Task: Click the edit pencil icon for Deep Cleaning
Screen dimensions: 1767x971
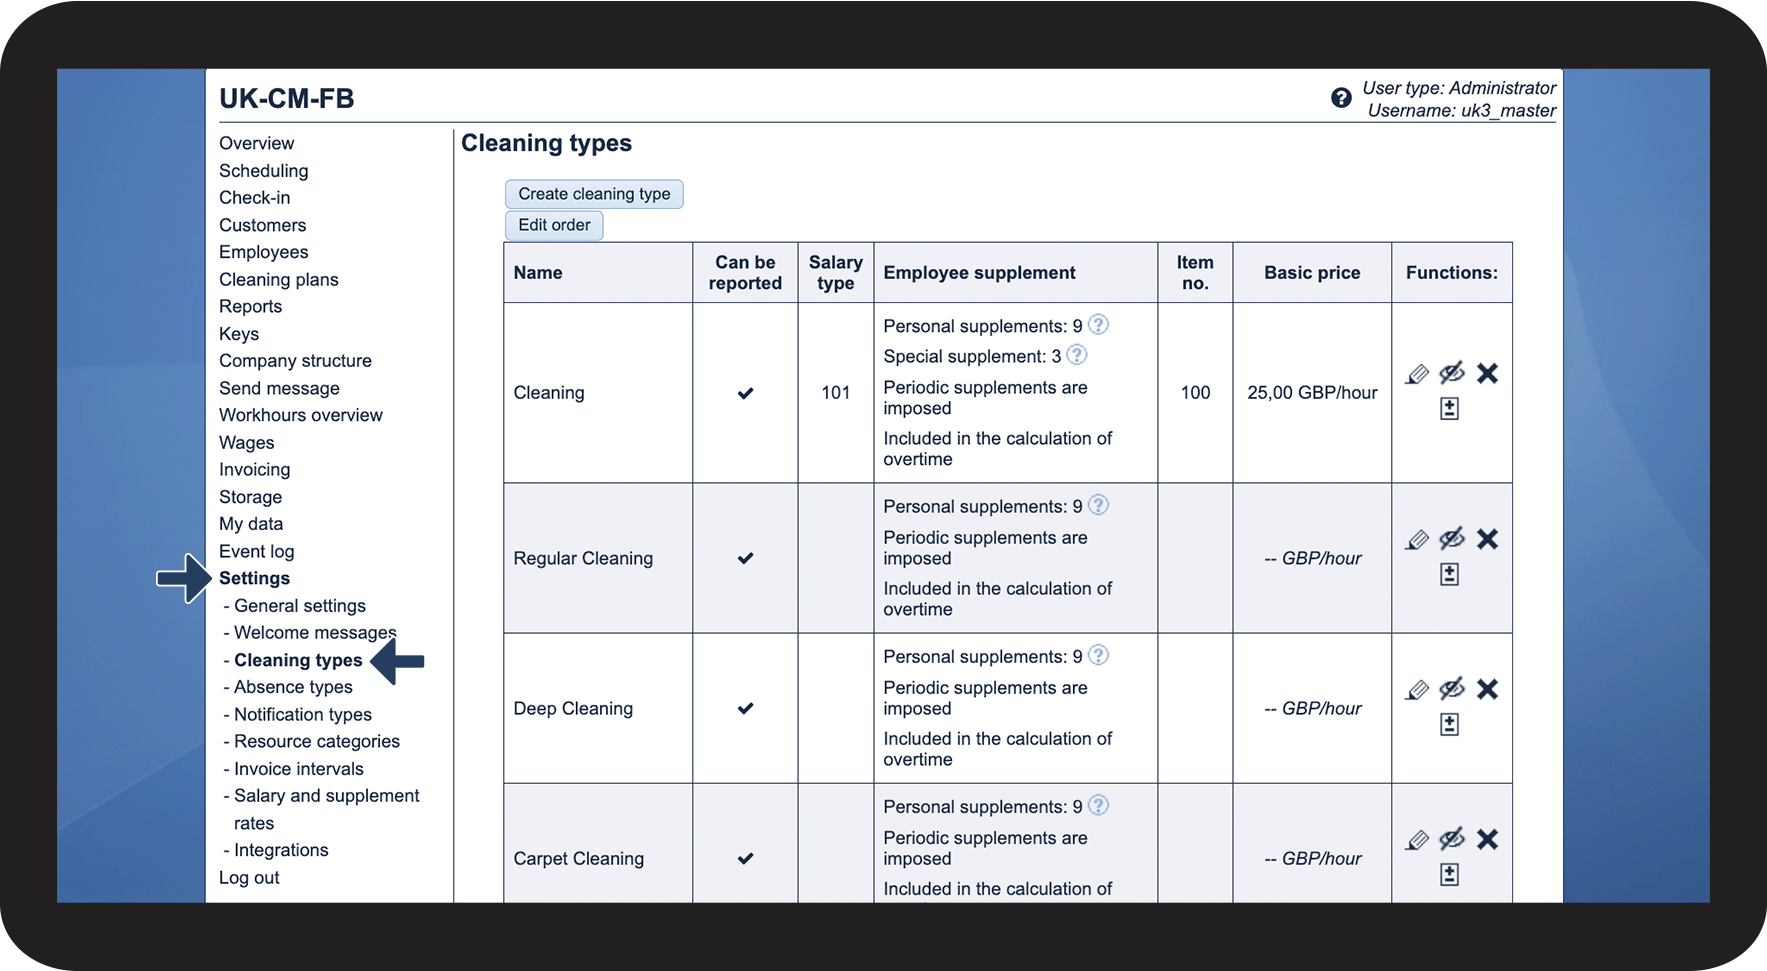Action: pyautogui.click(x=1417, y=690)
